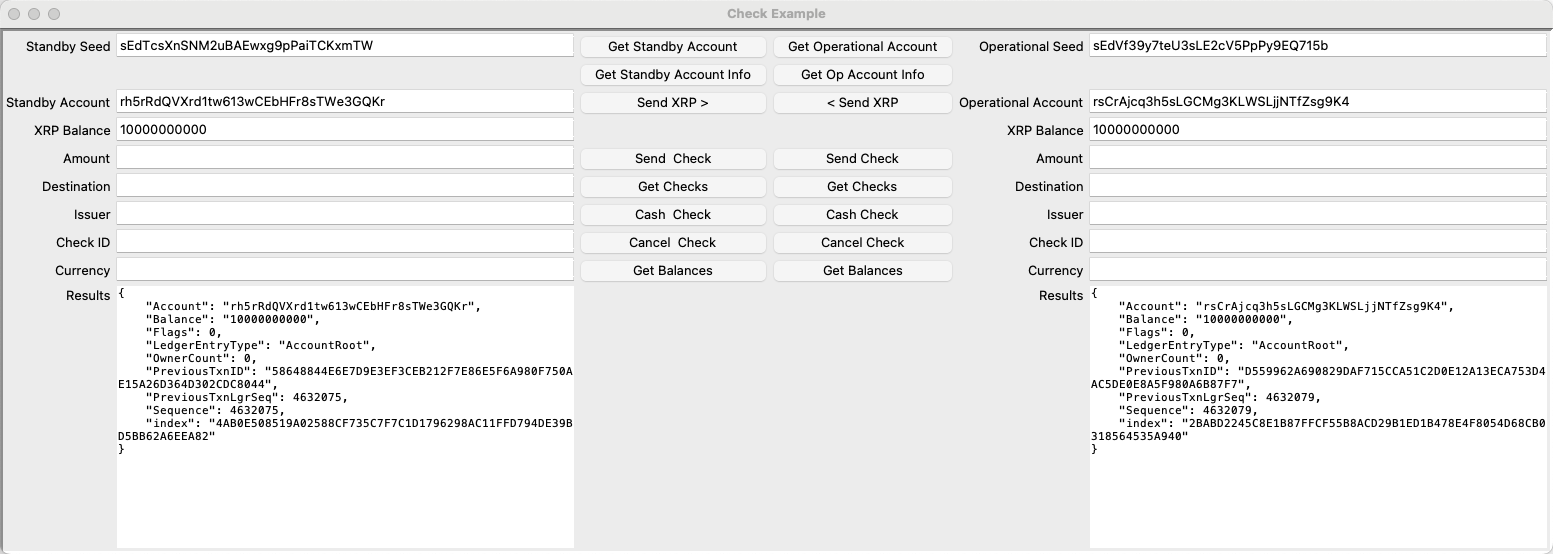Click the operational Currency field
Viewport: 1553px width, 554px height.
point(1317,270)
